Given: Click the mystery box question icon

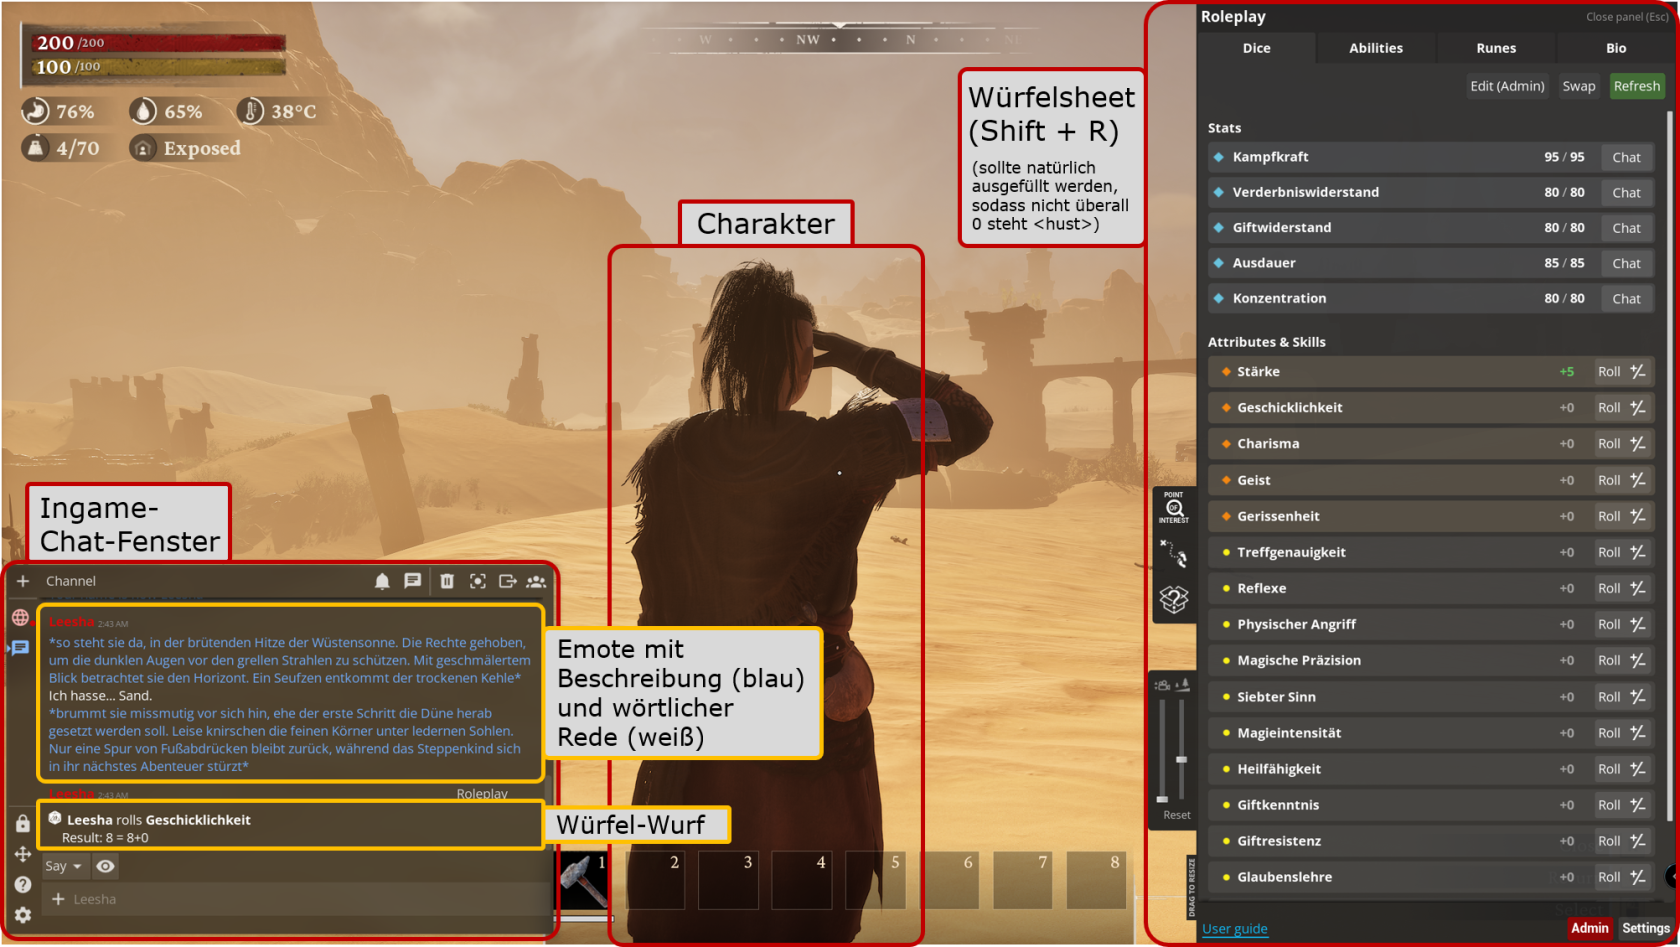Looking at the screenshot, I should pos(1174,600).
